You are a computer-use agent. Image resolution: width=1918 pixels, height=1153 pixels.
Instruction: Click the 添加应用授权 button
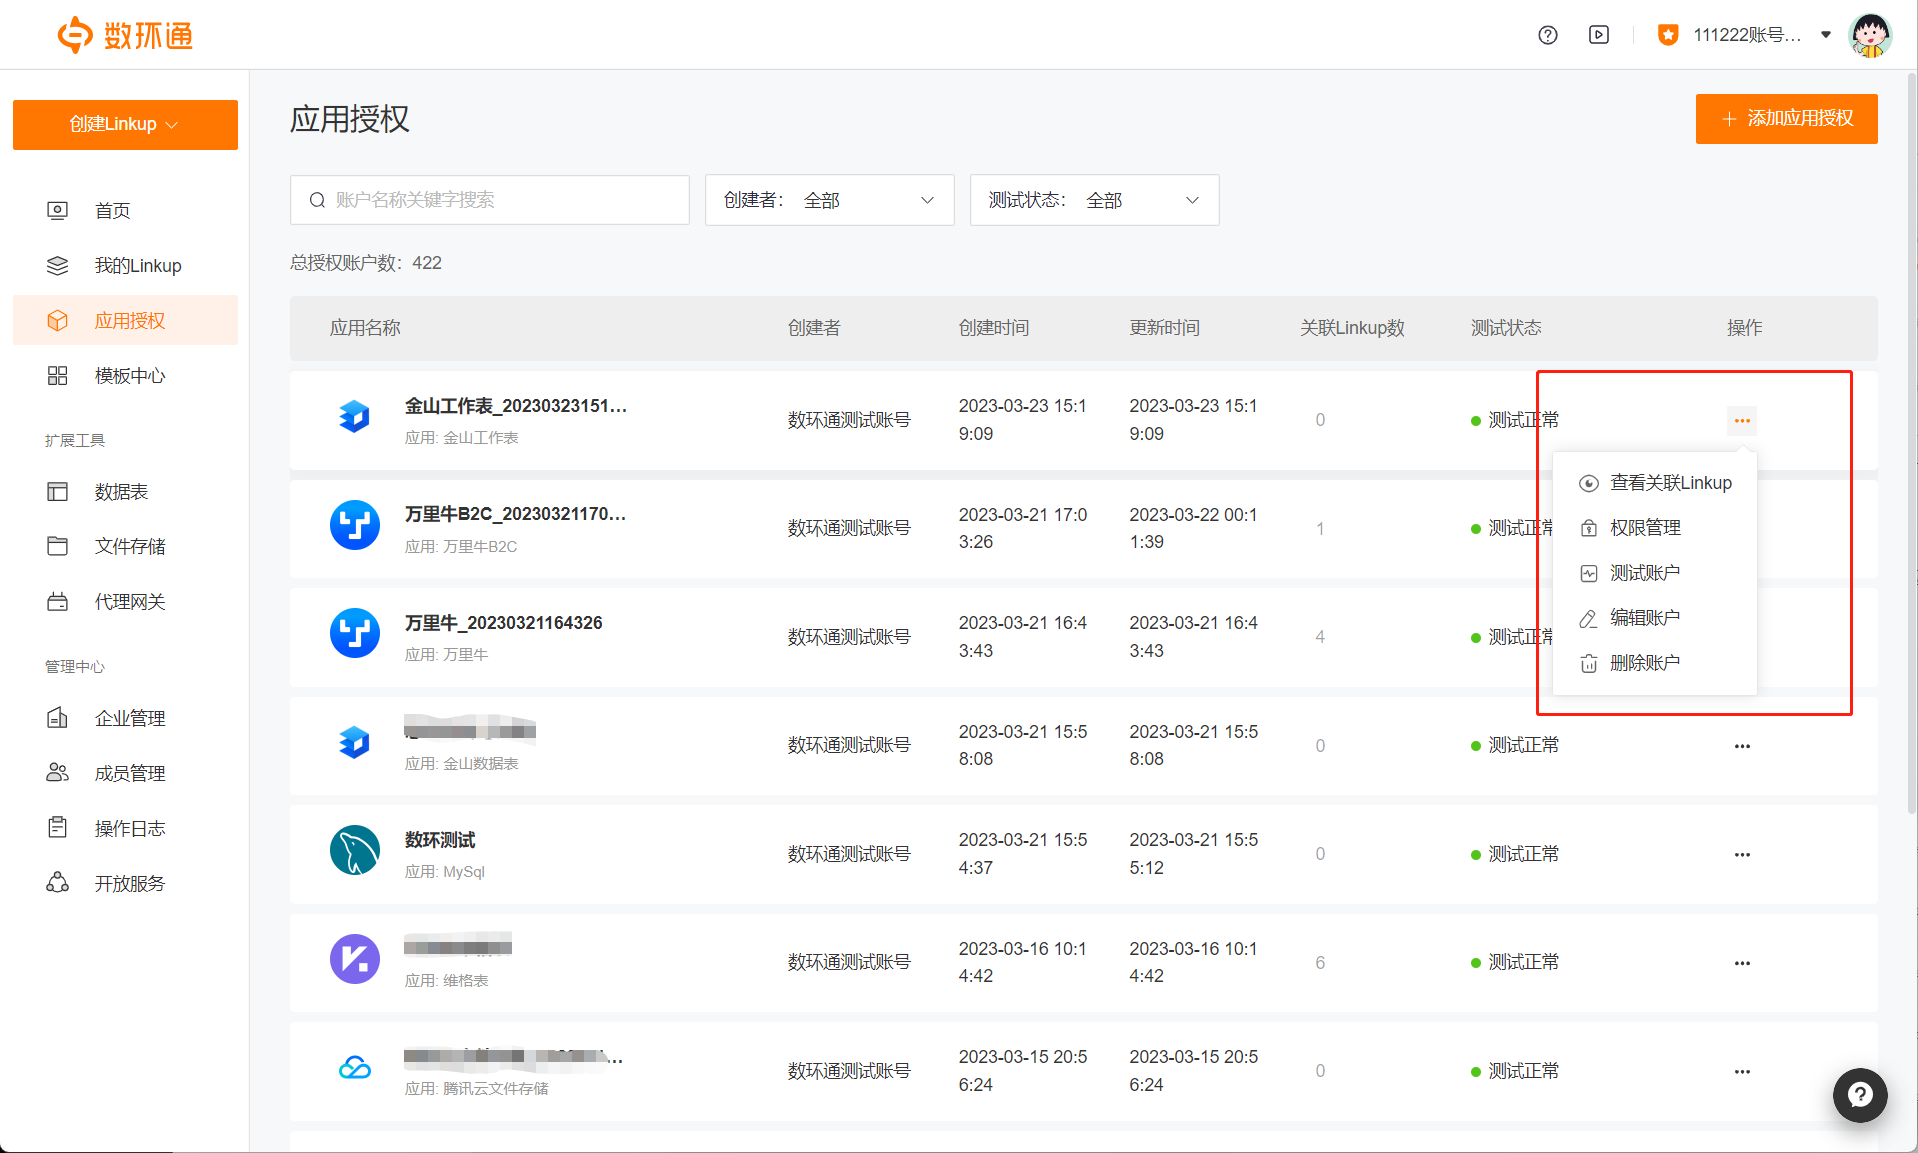(1786, 119)
